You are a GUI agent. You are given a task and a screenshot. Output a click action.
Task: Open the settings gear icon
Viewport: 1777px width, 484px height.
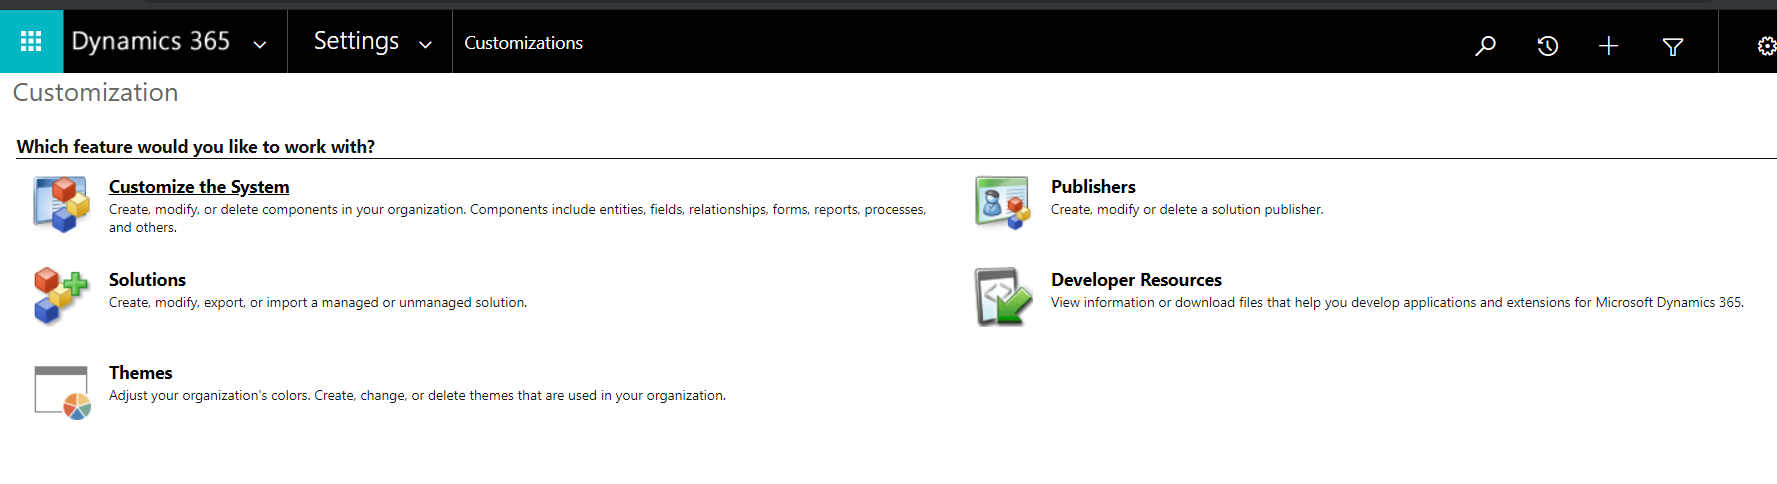click(1766, 46)
